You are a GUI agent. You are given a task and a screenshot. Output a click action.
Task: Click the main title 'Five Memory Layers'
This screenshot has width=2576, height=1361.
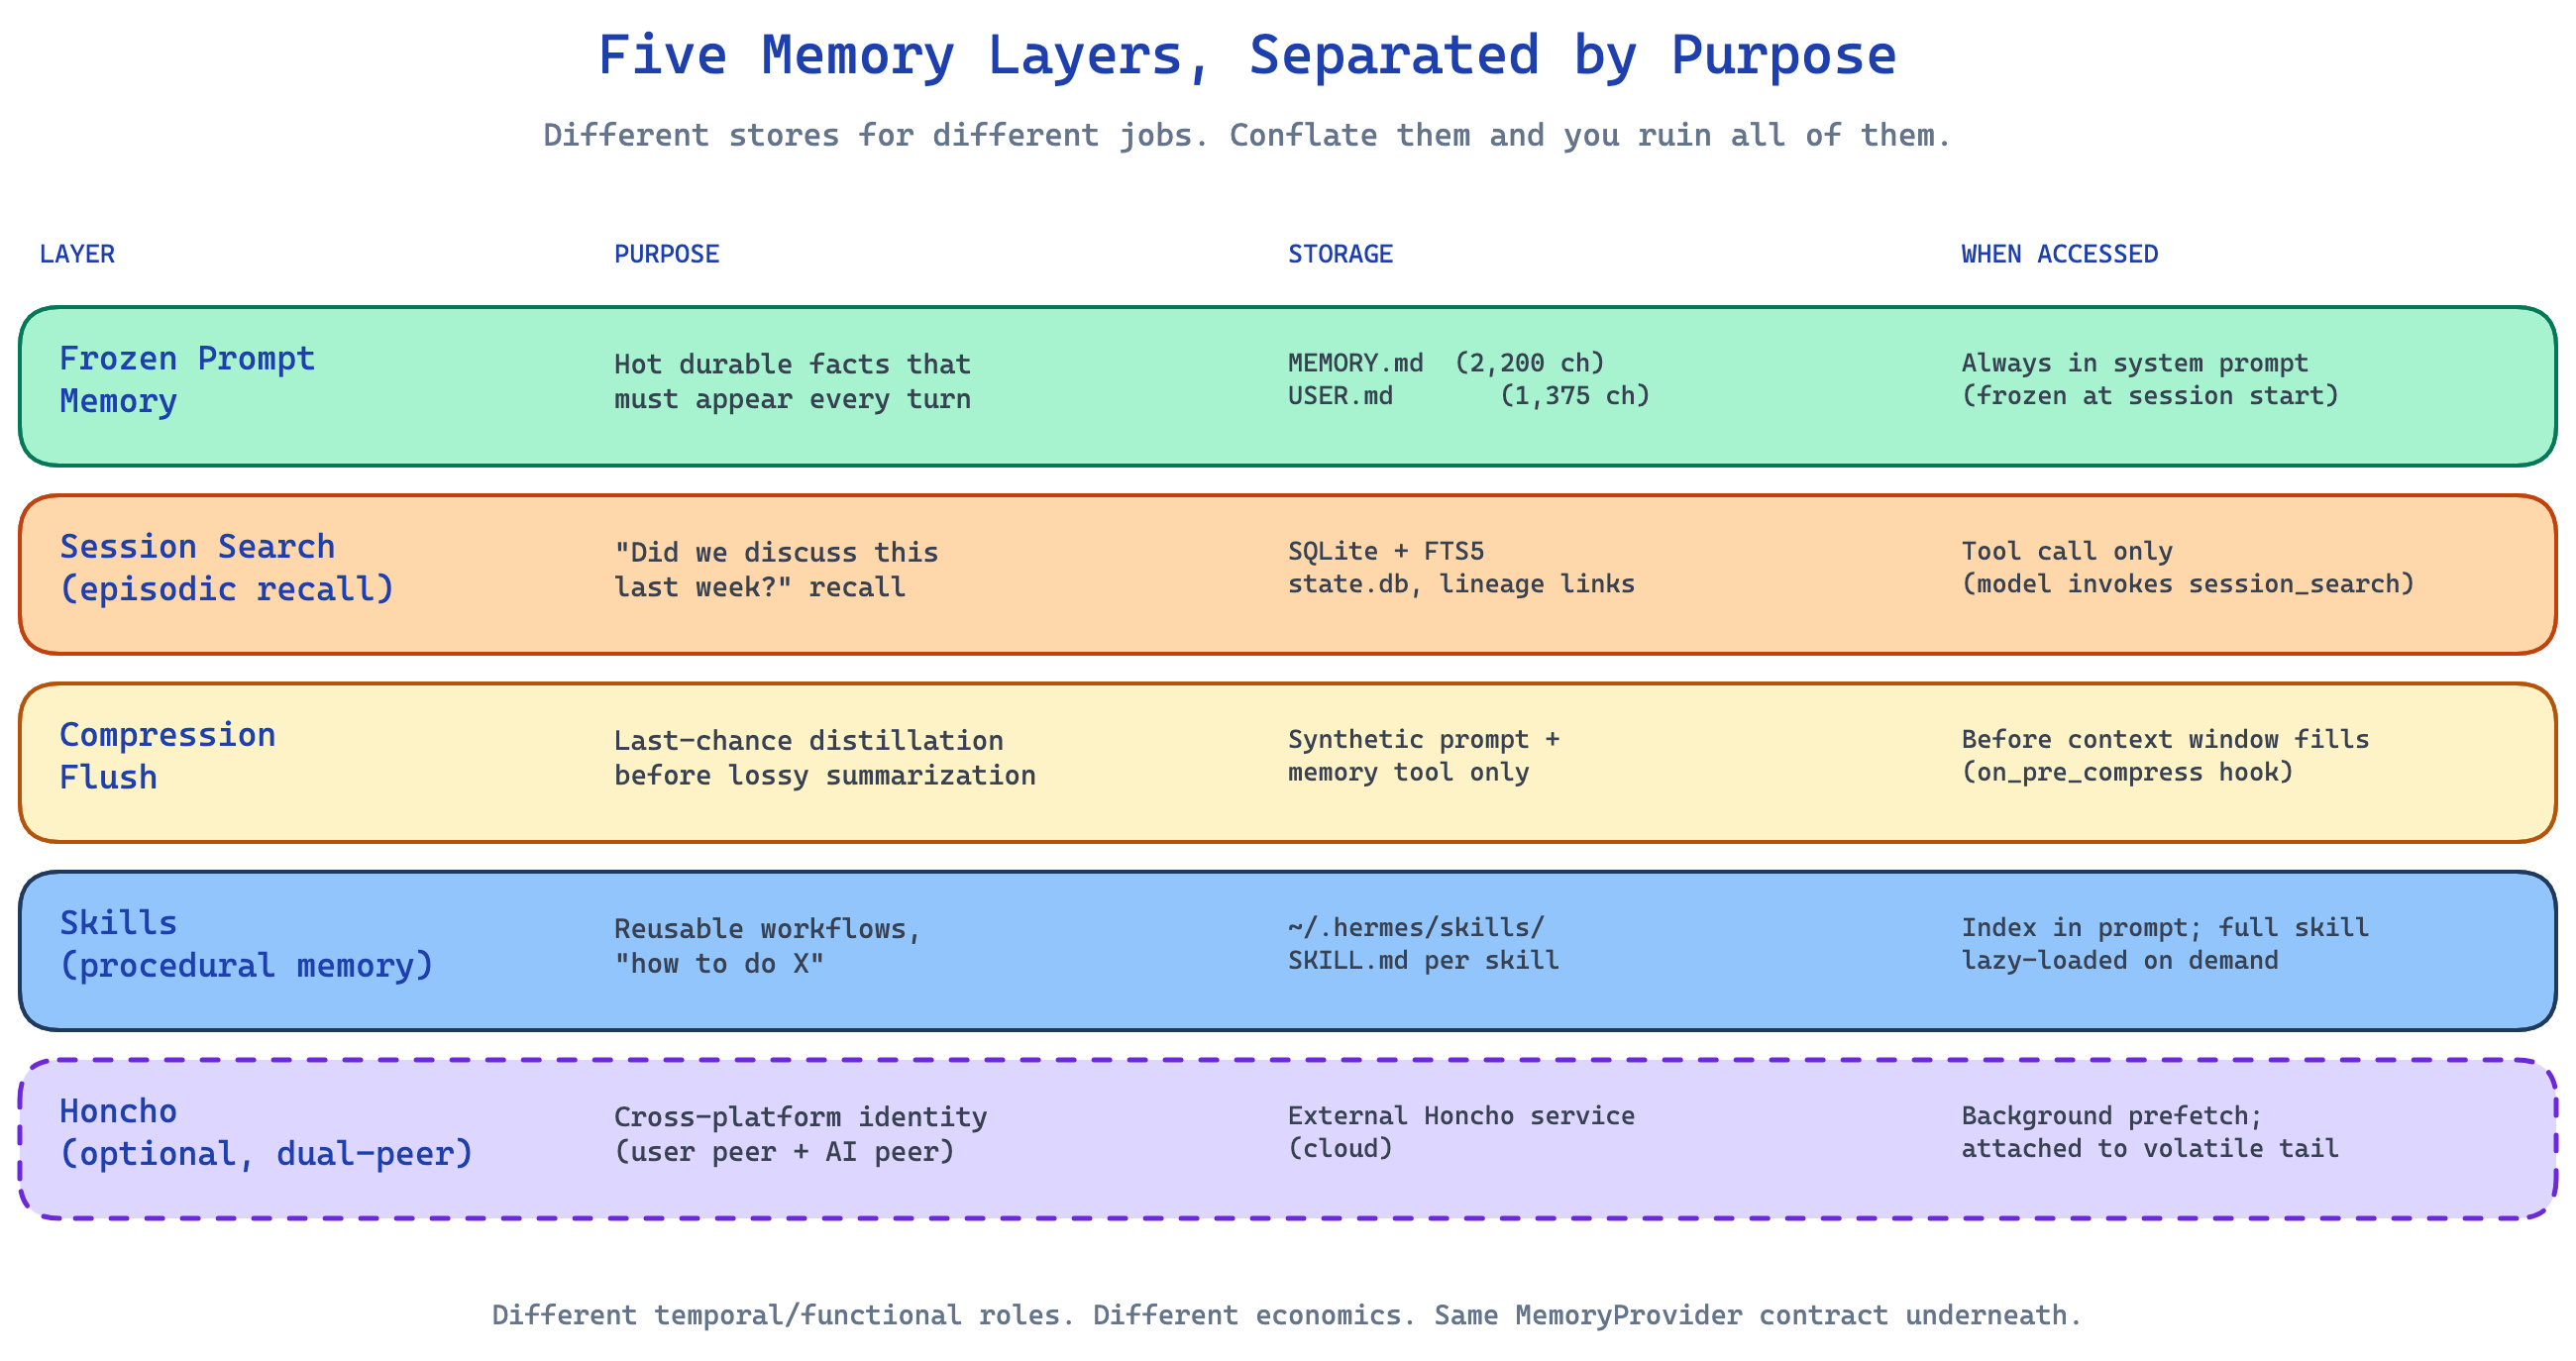pos(1246,55)
